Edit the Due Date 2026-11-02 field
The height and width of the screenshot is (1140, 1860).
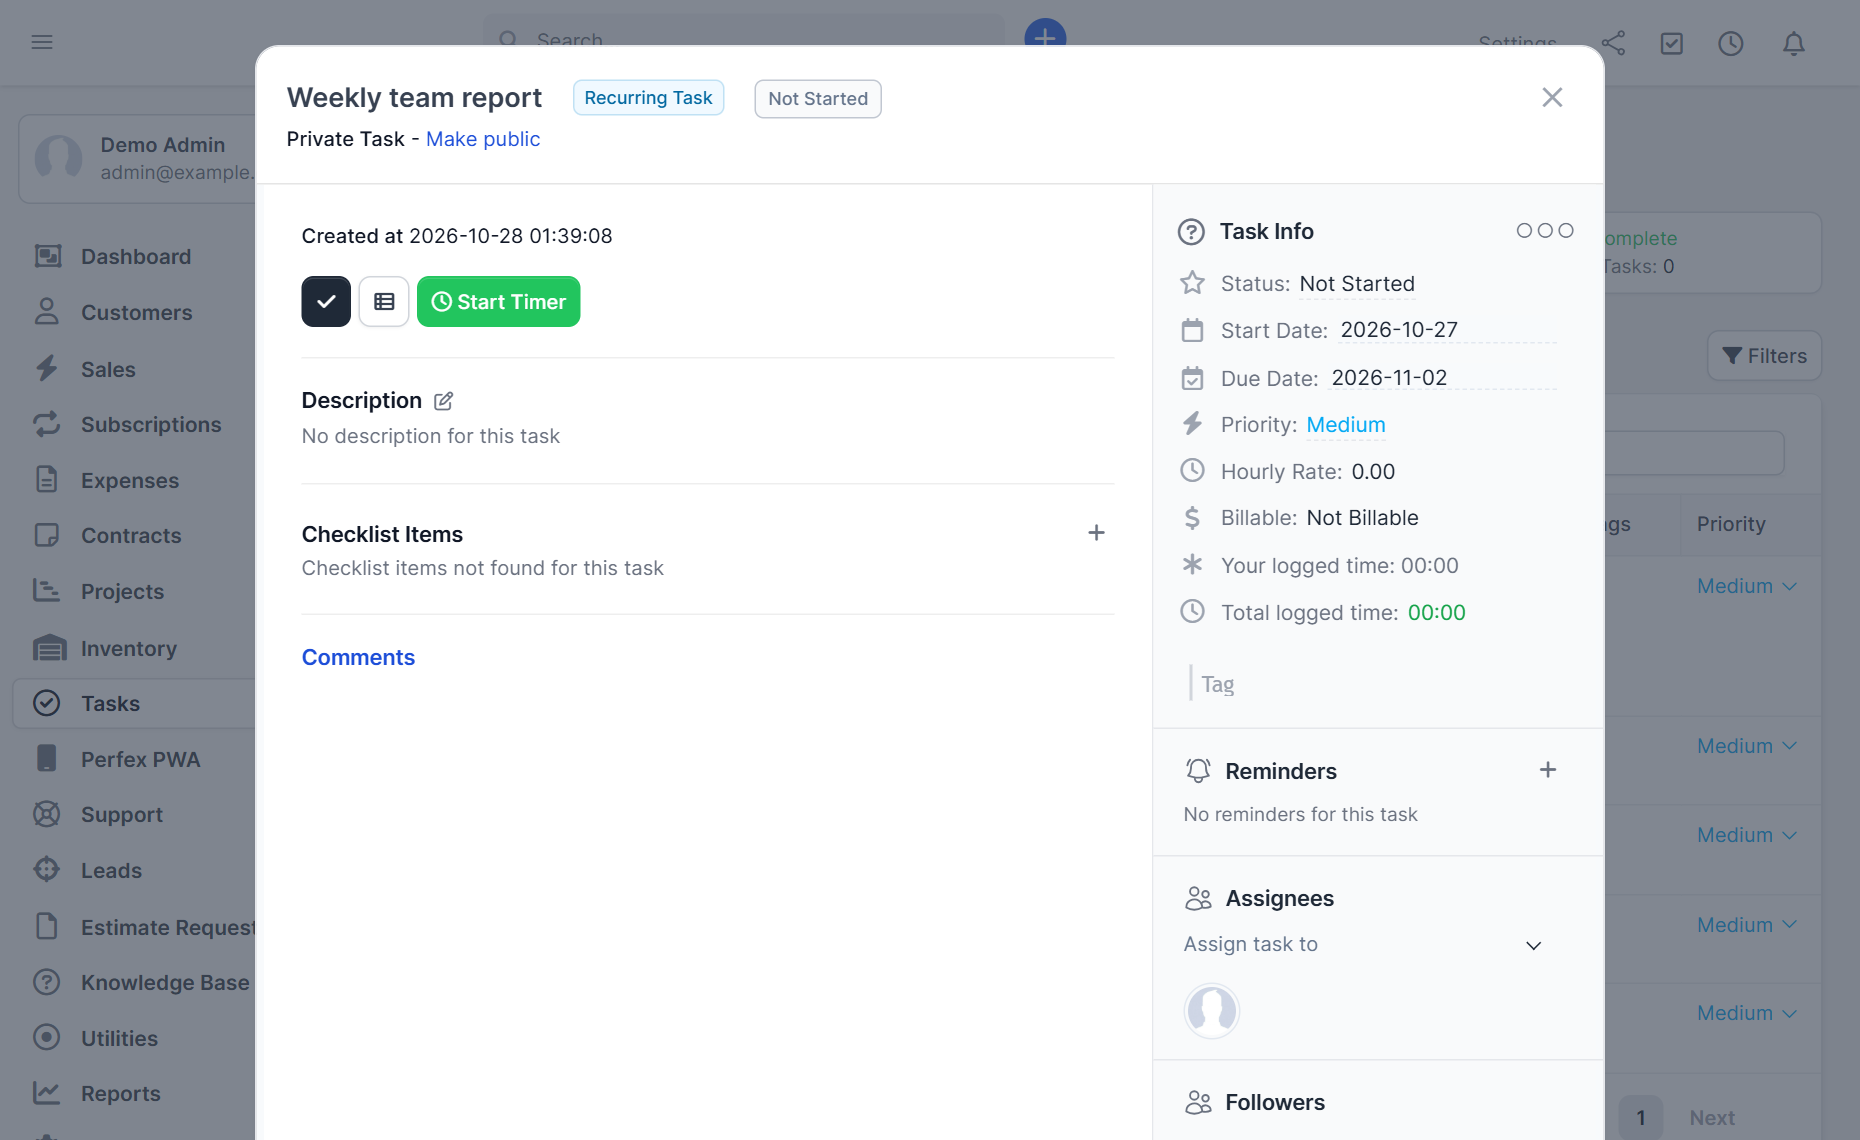[x=1442, y=378]
